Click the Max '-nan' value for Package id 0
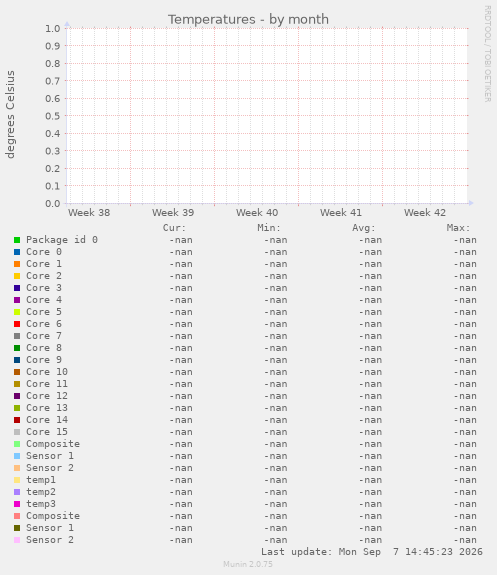497x575 pixels. point(465,240)
